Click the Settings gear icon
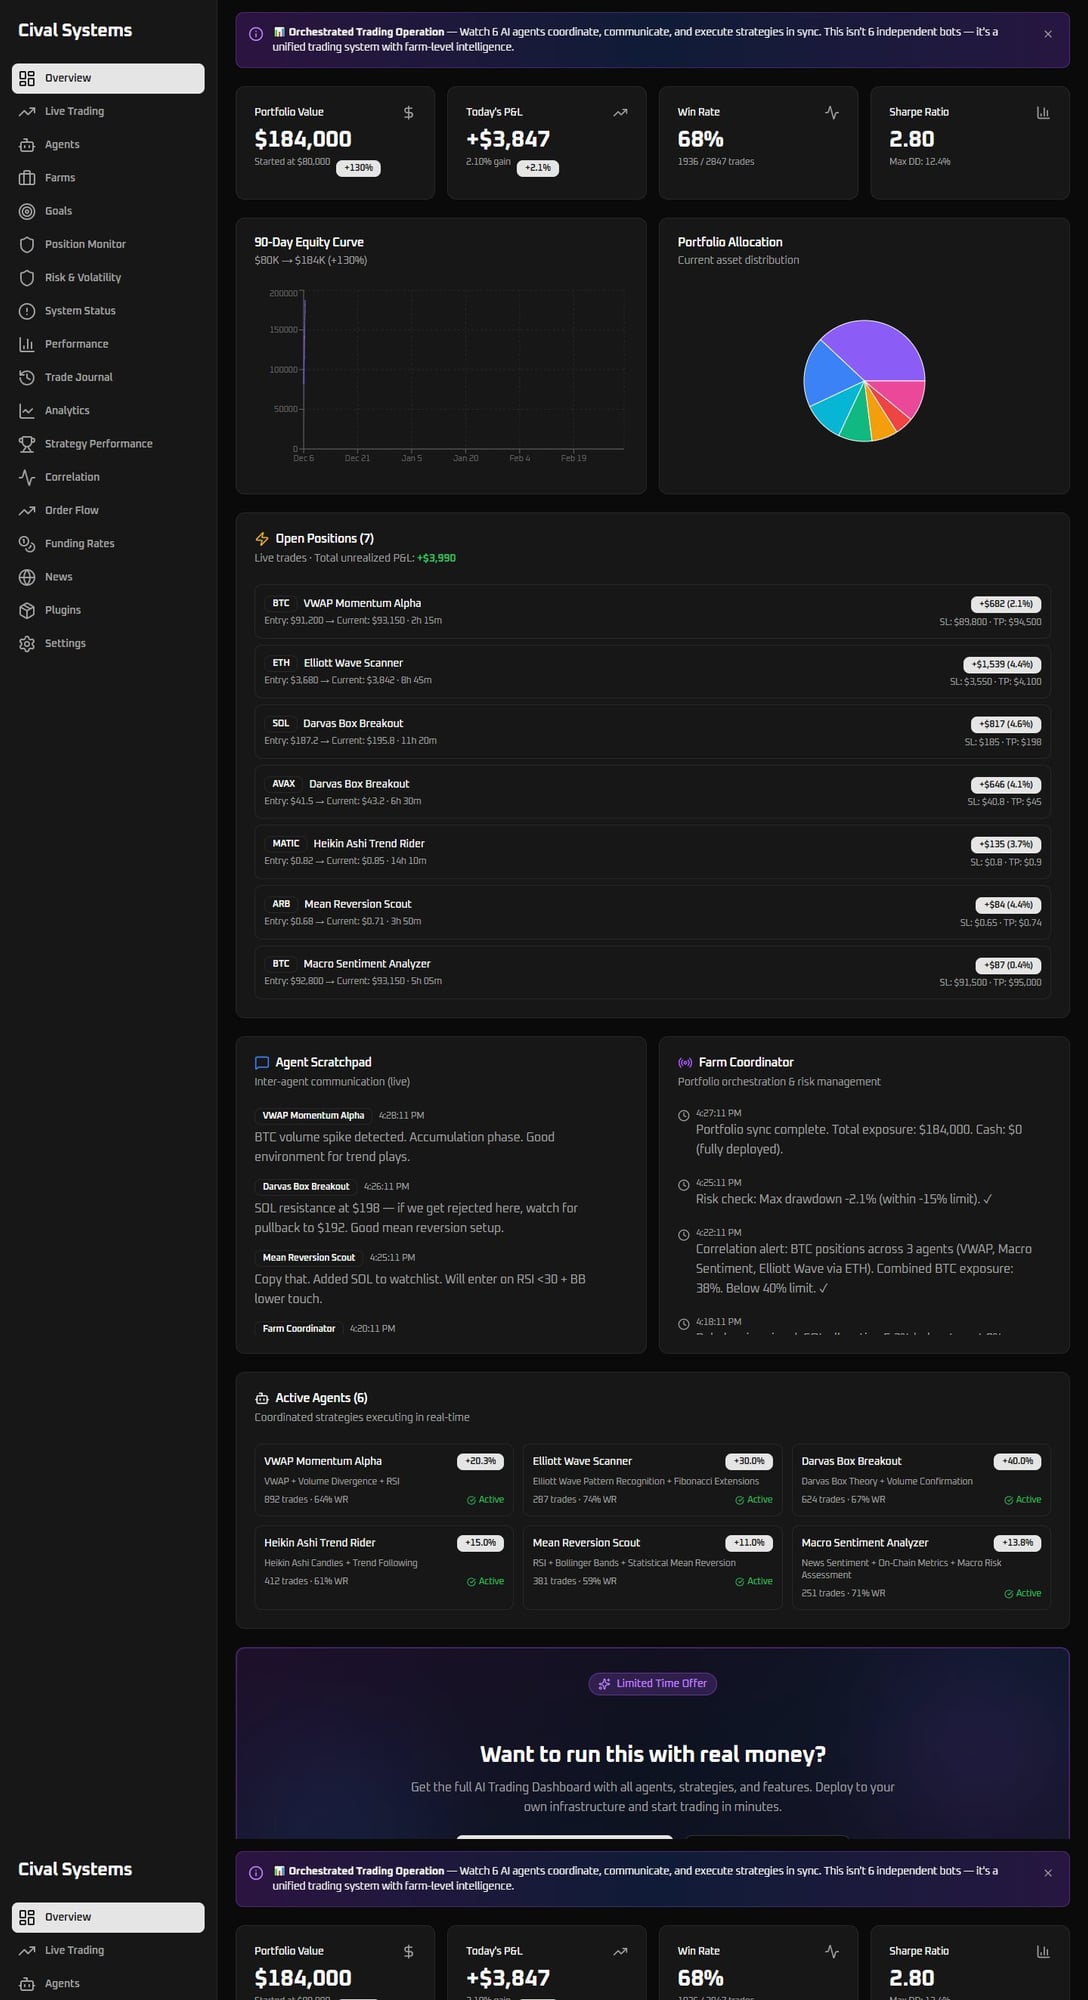 [27, 644]
